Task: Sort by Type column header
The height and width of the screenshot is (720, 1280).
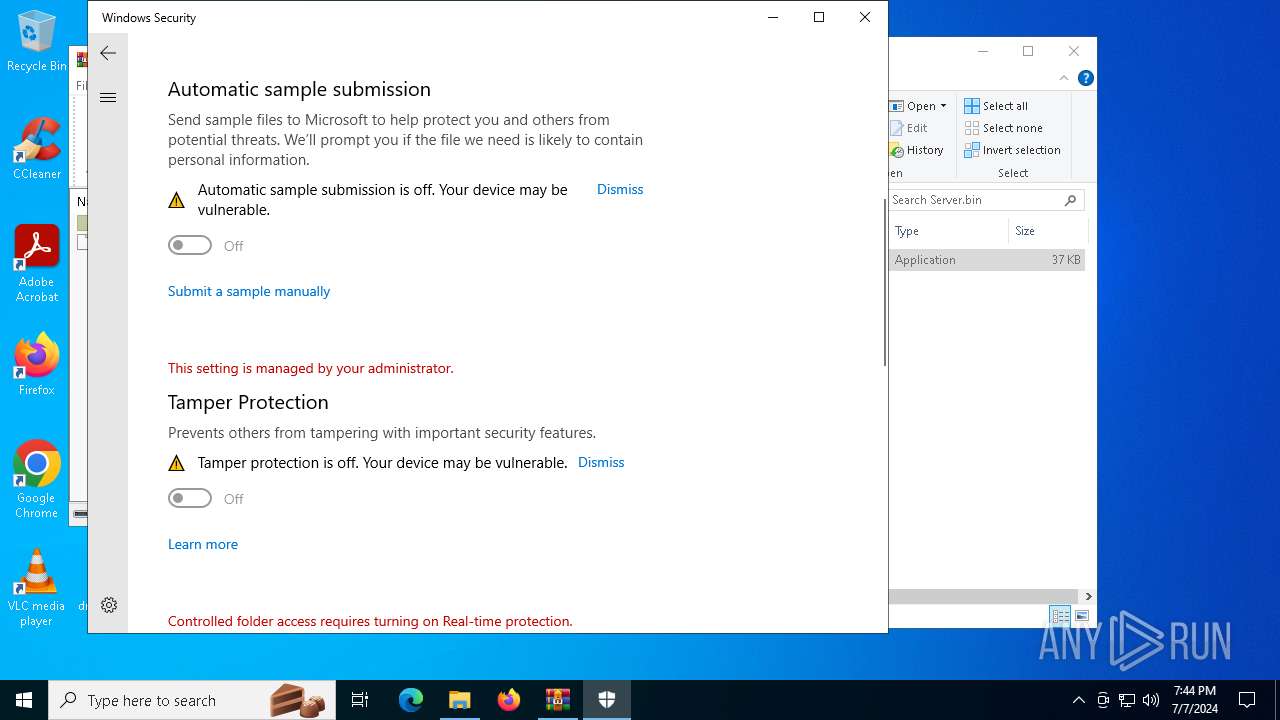Action: coord(949,231)
